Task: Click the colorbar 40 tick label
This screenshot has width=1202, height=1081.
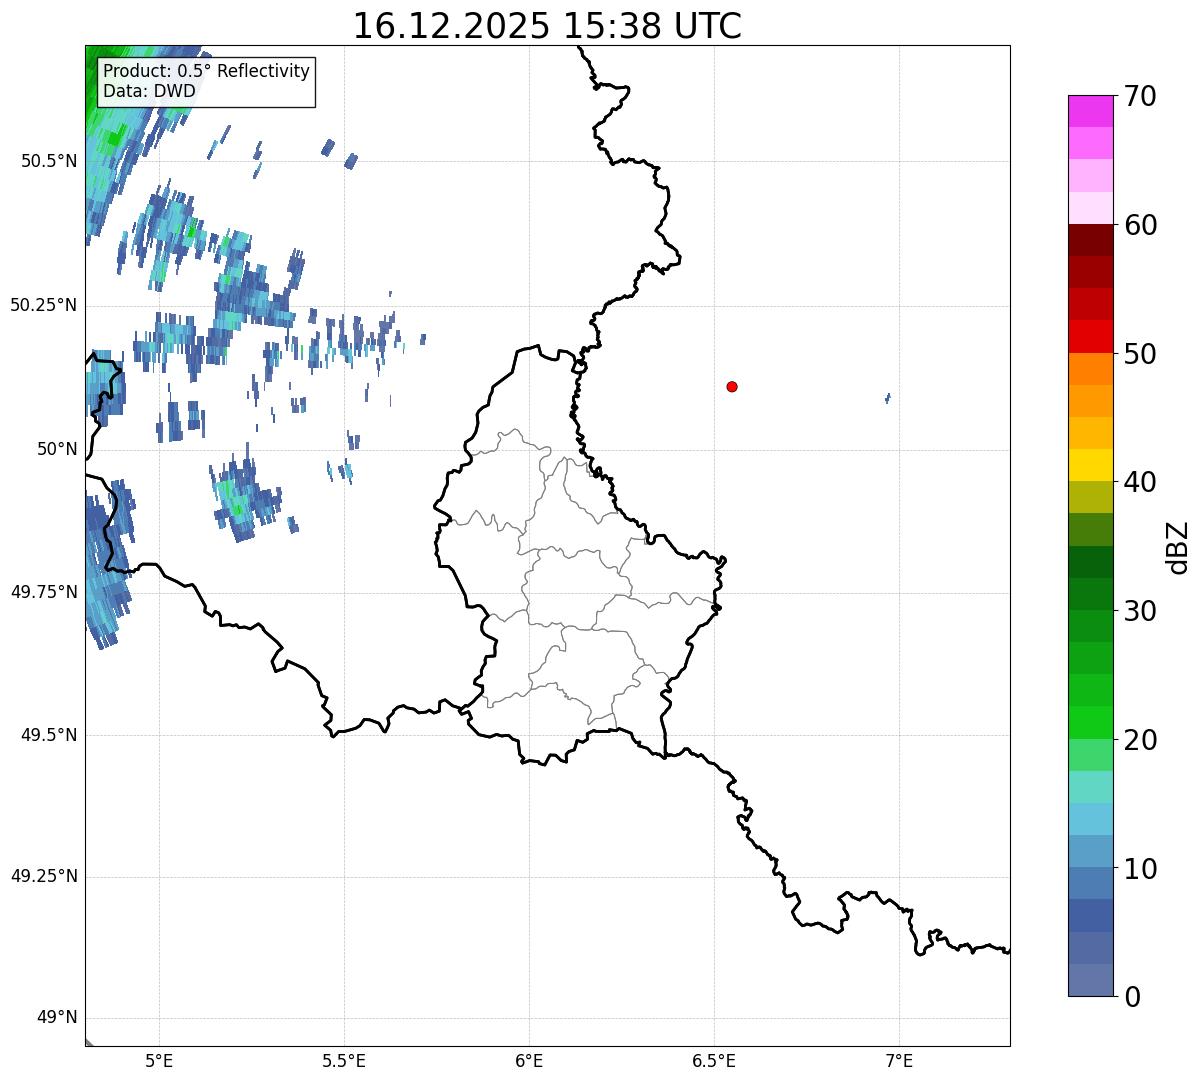Action: [1141, 482]
